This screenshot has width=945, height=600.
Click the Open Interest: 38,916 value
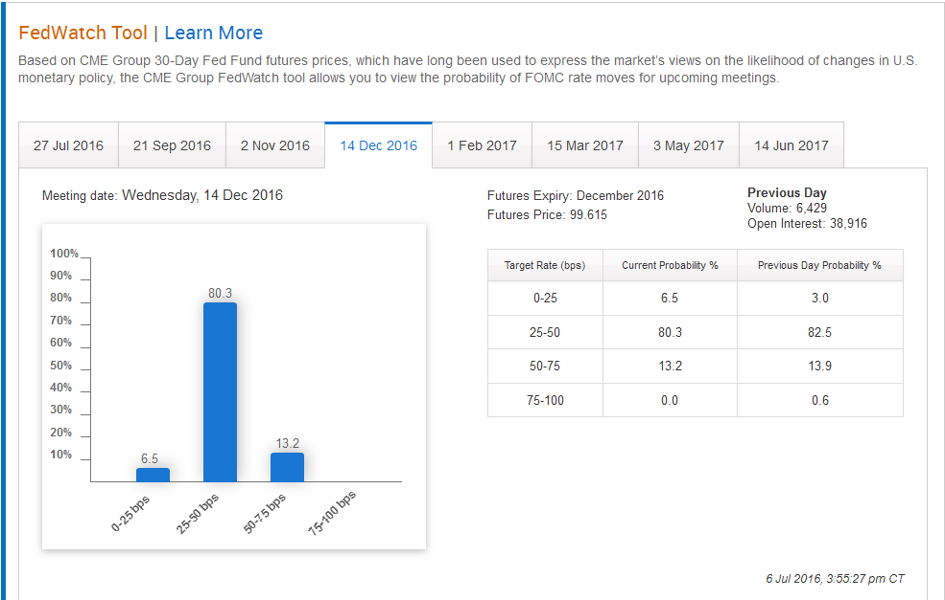tap(807, 223)
